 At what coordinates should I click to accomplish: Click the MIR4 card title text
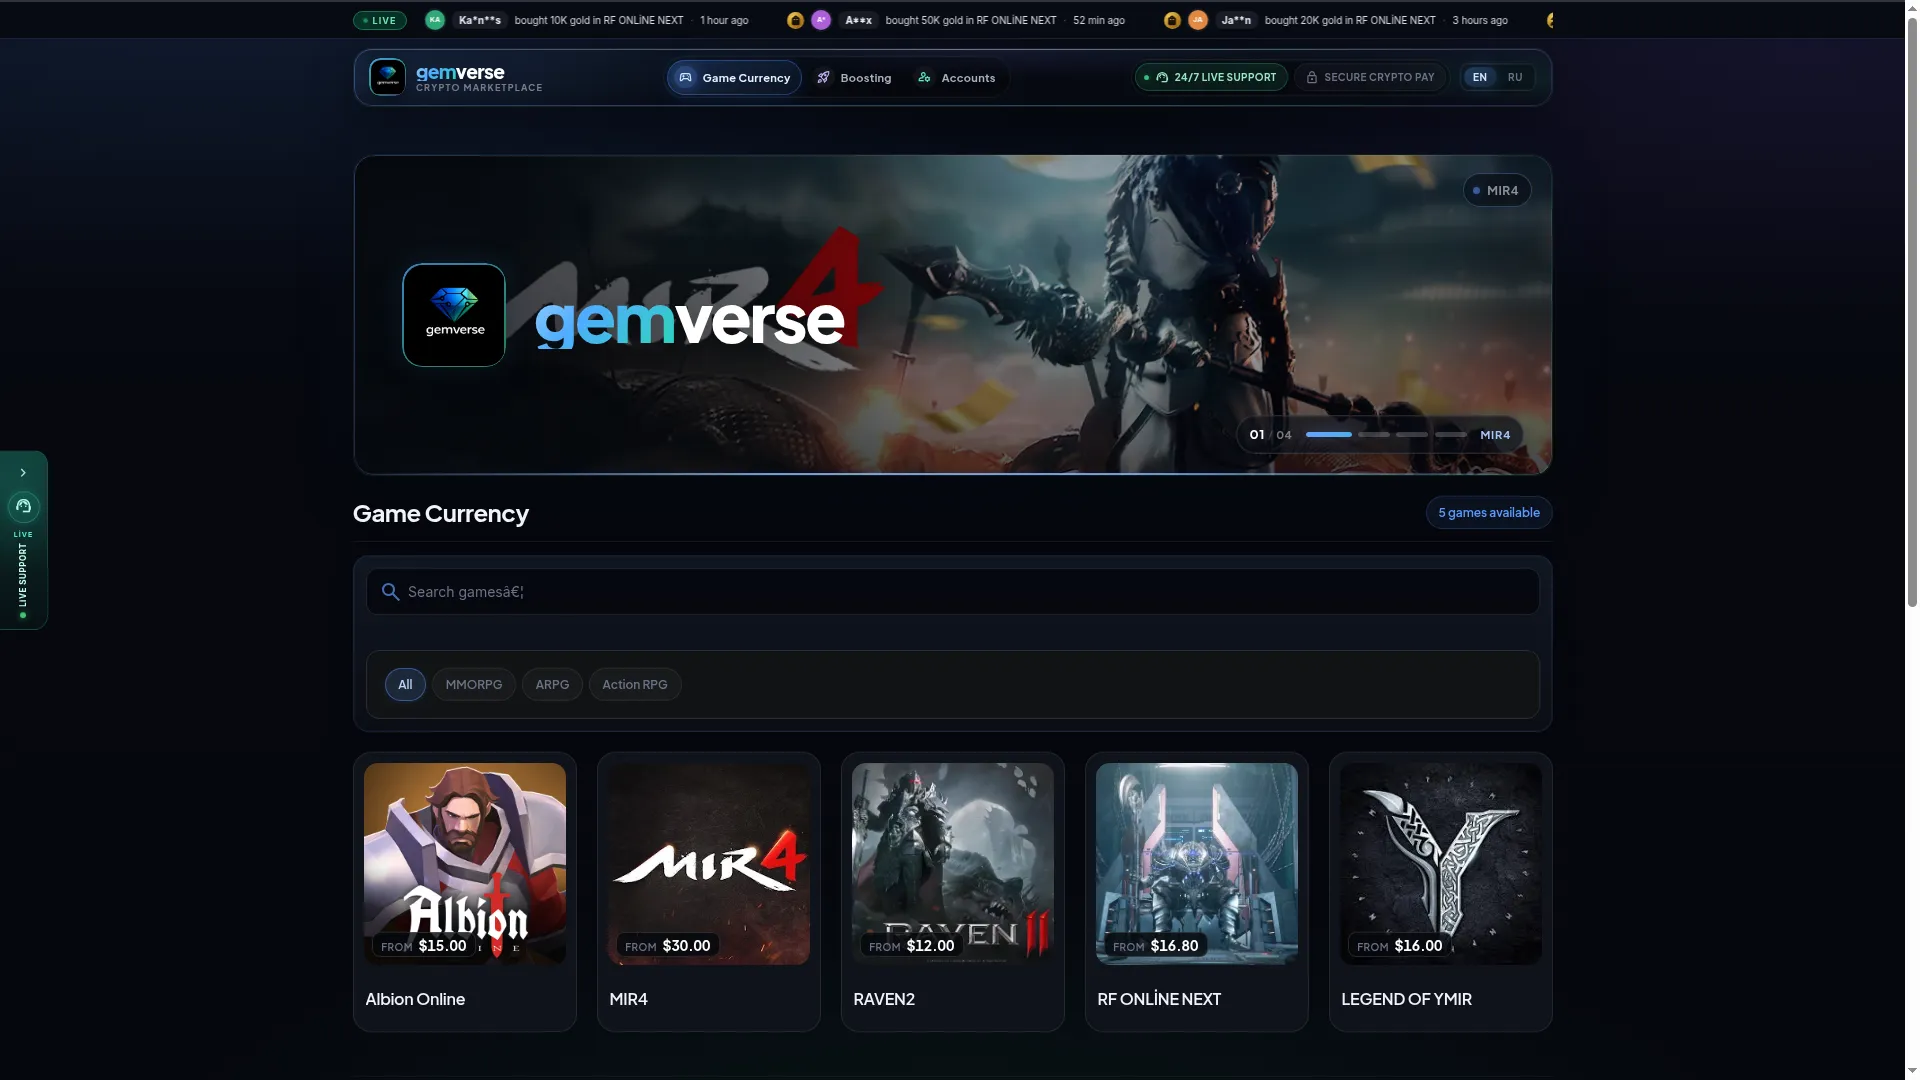(x=628, y=999)
